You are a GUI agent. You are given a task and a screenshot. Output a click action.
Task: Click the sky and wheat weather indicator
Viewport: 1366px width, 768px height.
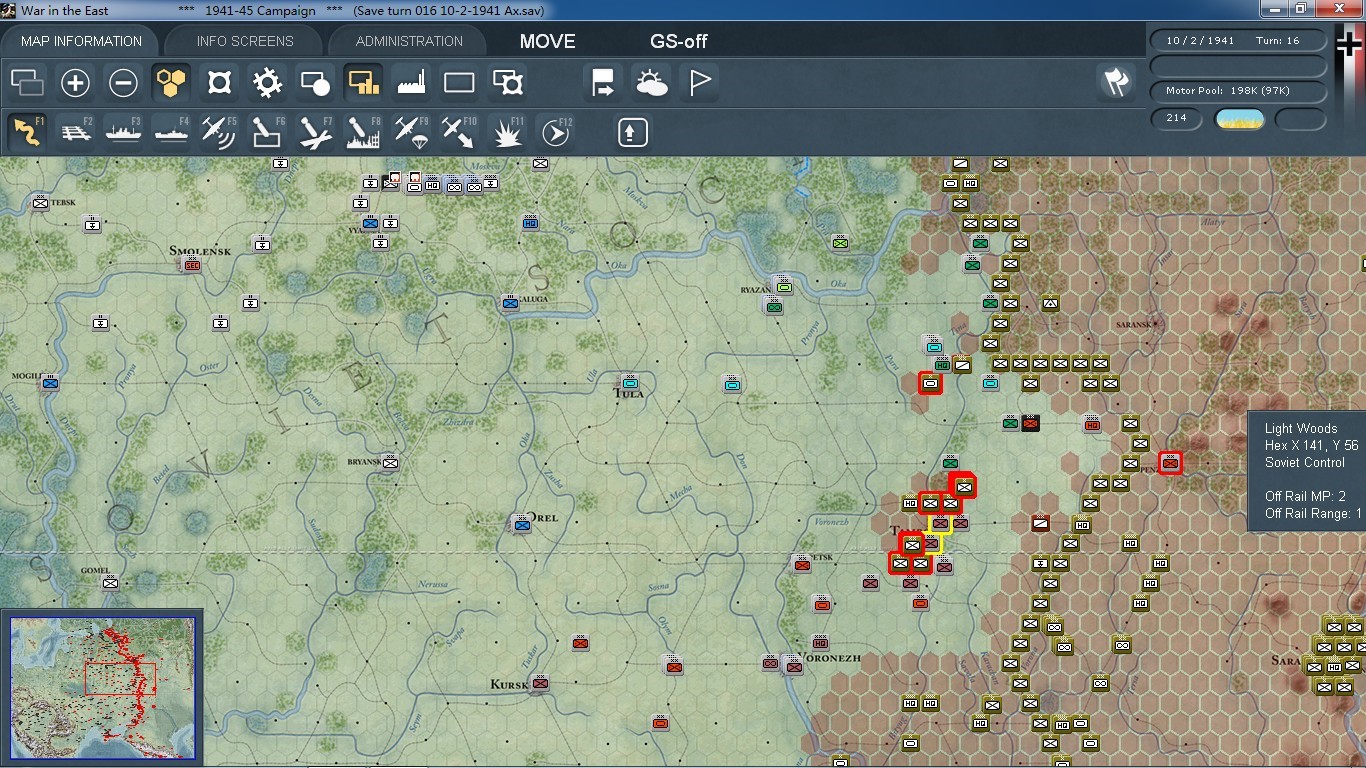tap(1239, 120)
